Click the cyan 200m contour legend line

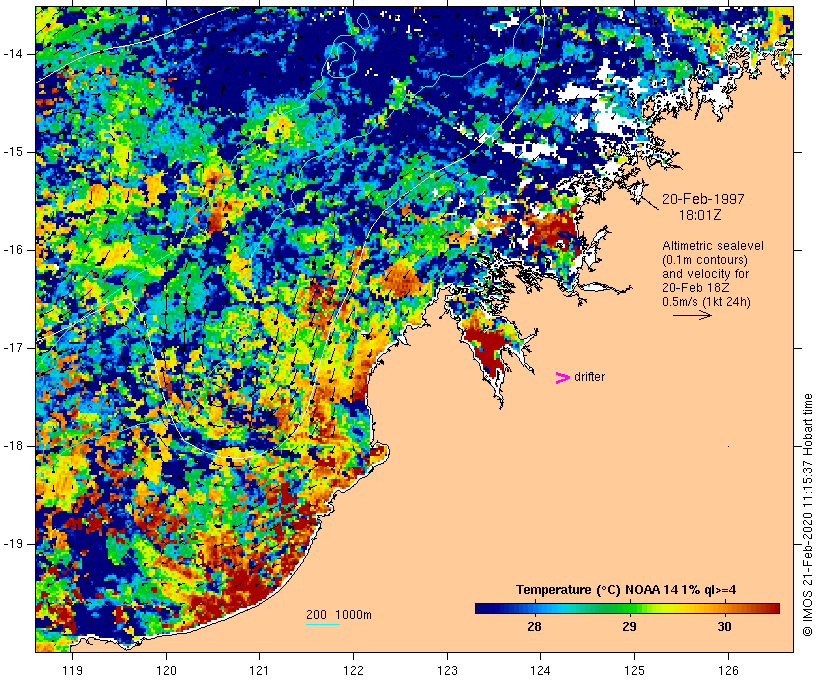tap(323, 624)
